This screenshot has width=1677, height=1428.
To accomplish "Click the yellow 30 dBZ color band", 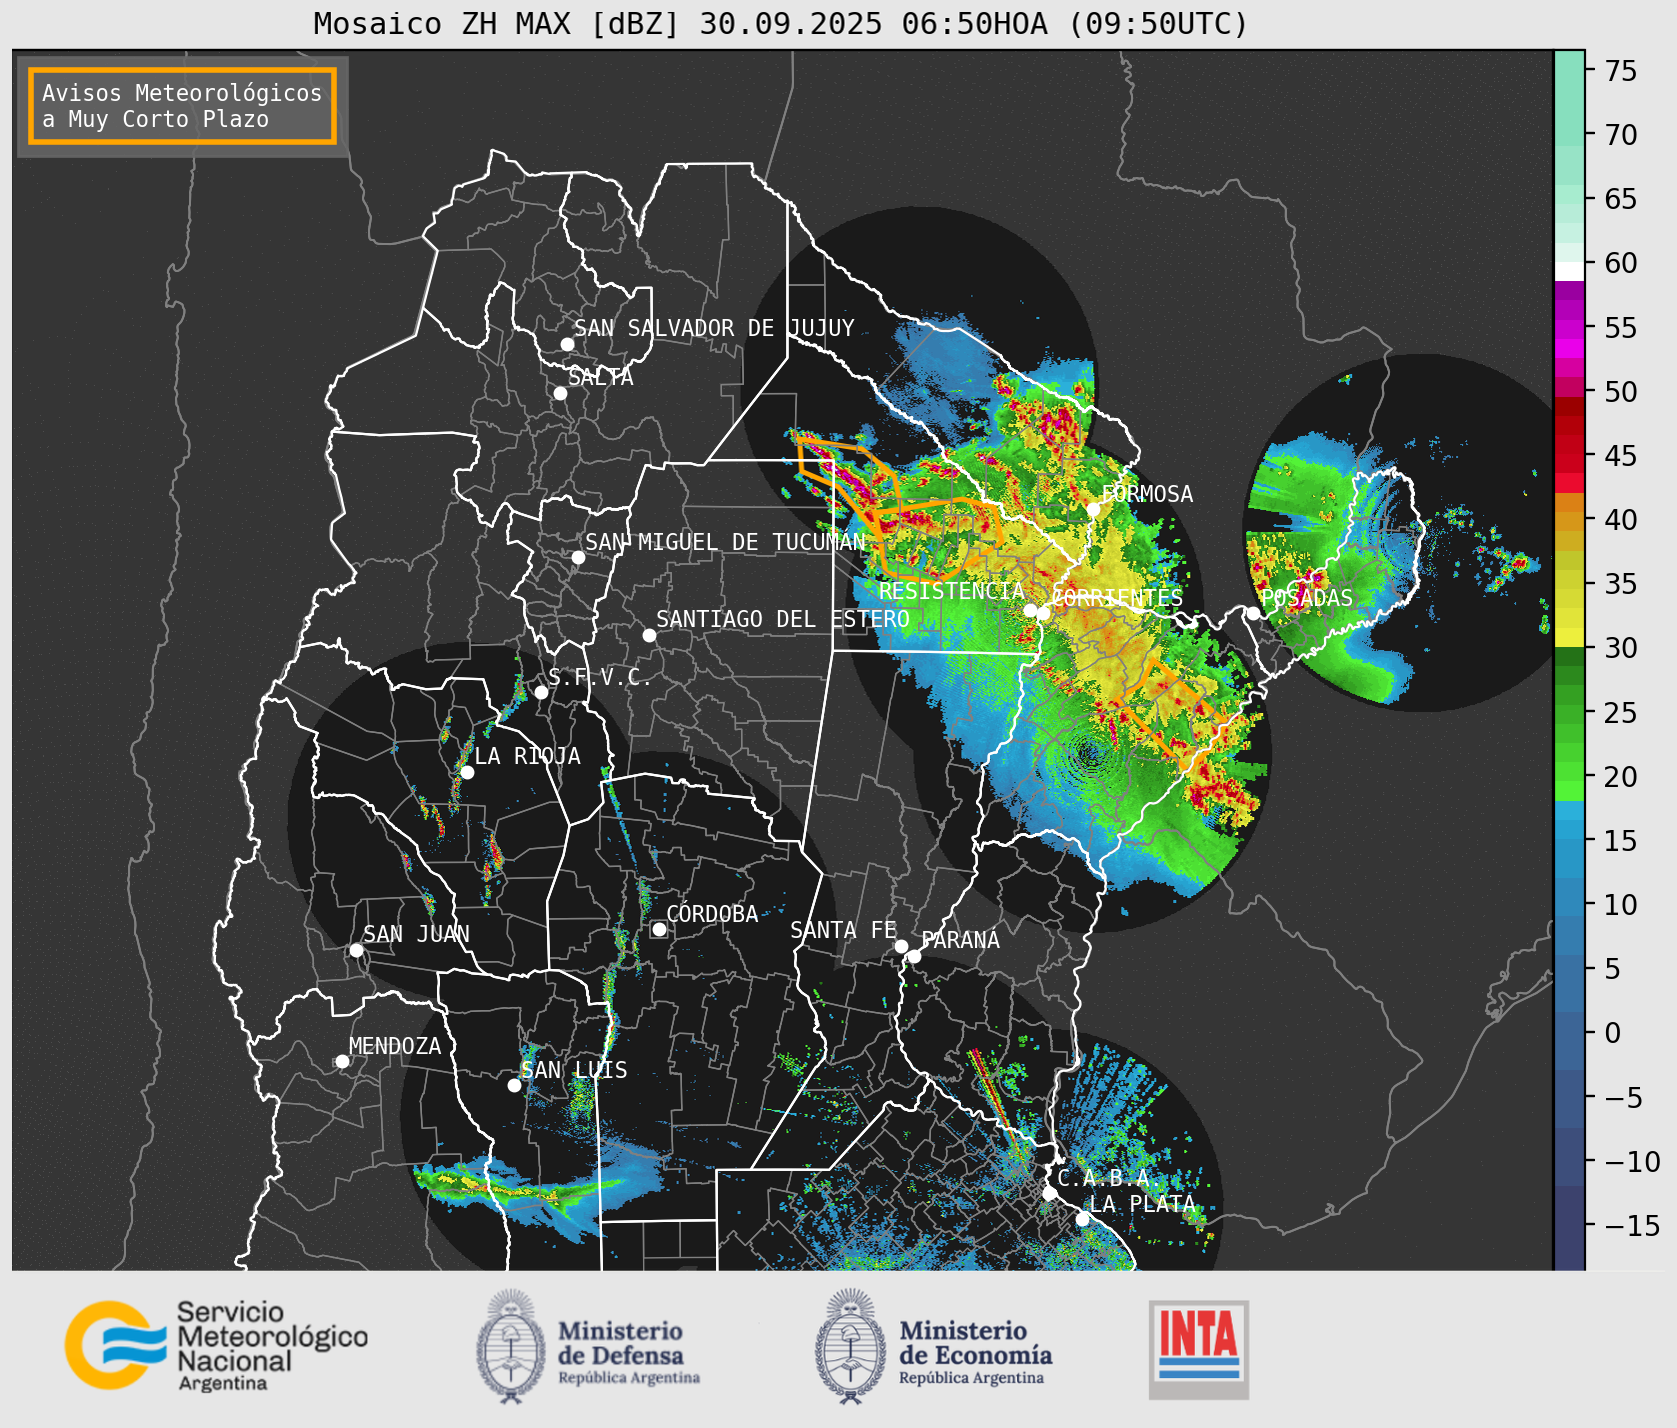I will point(1569,637).
